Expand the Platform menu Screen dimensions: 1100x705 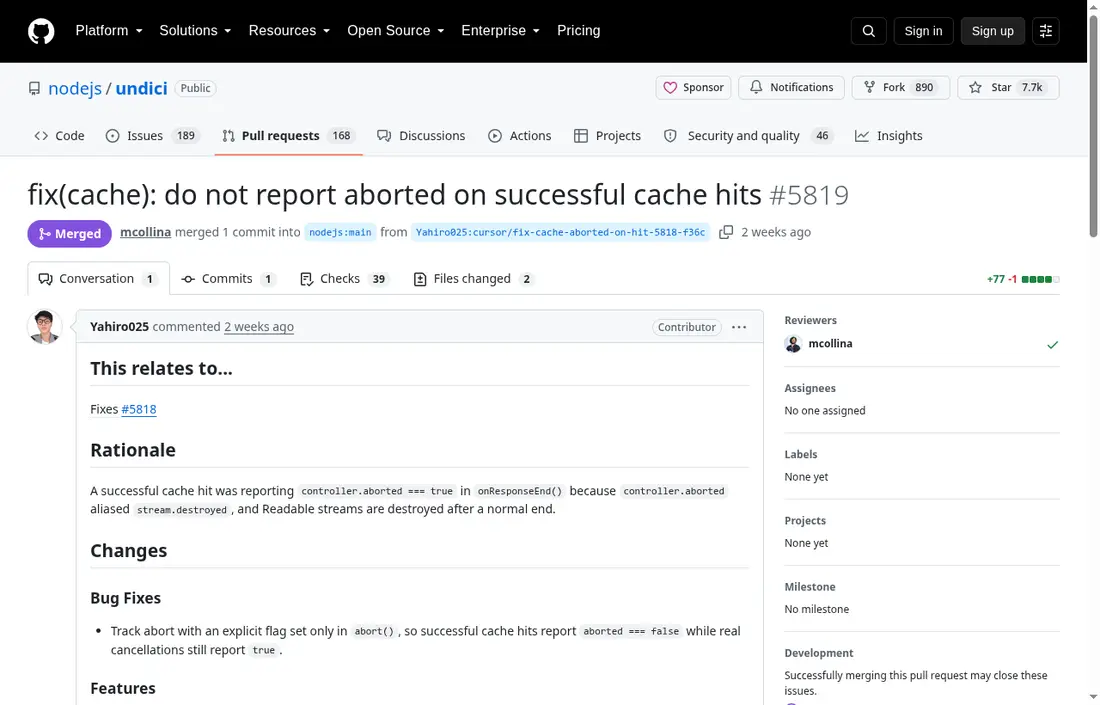point(109,31)
